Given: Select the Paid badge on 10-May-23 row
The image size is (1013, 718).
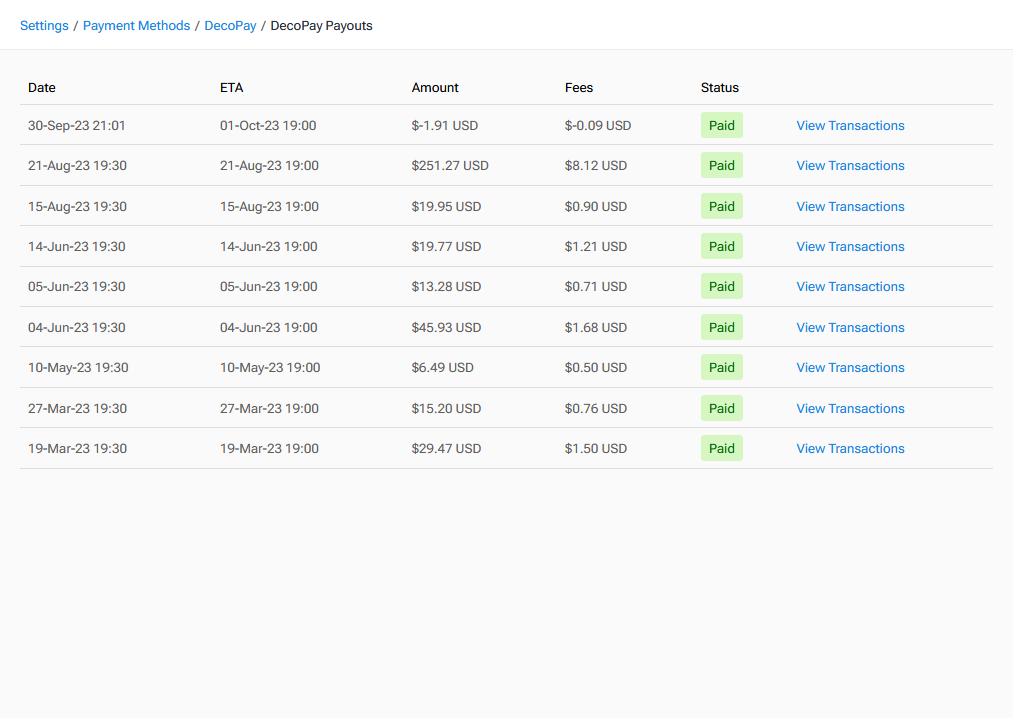Looking at the screenshot, I should (722, 367).
